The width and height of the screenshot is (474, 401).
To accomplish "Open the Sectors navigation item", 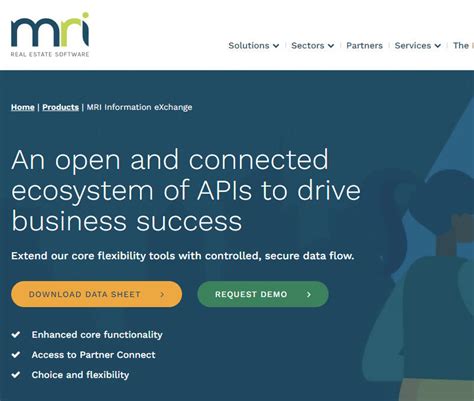I will (308, 45).
